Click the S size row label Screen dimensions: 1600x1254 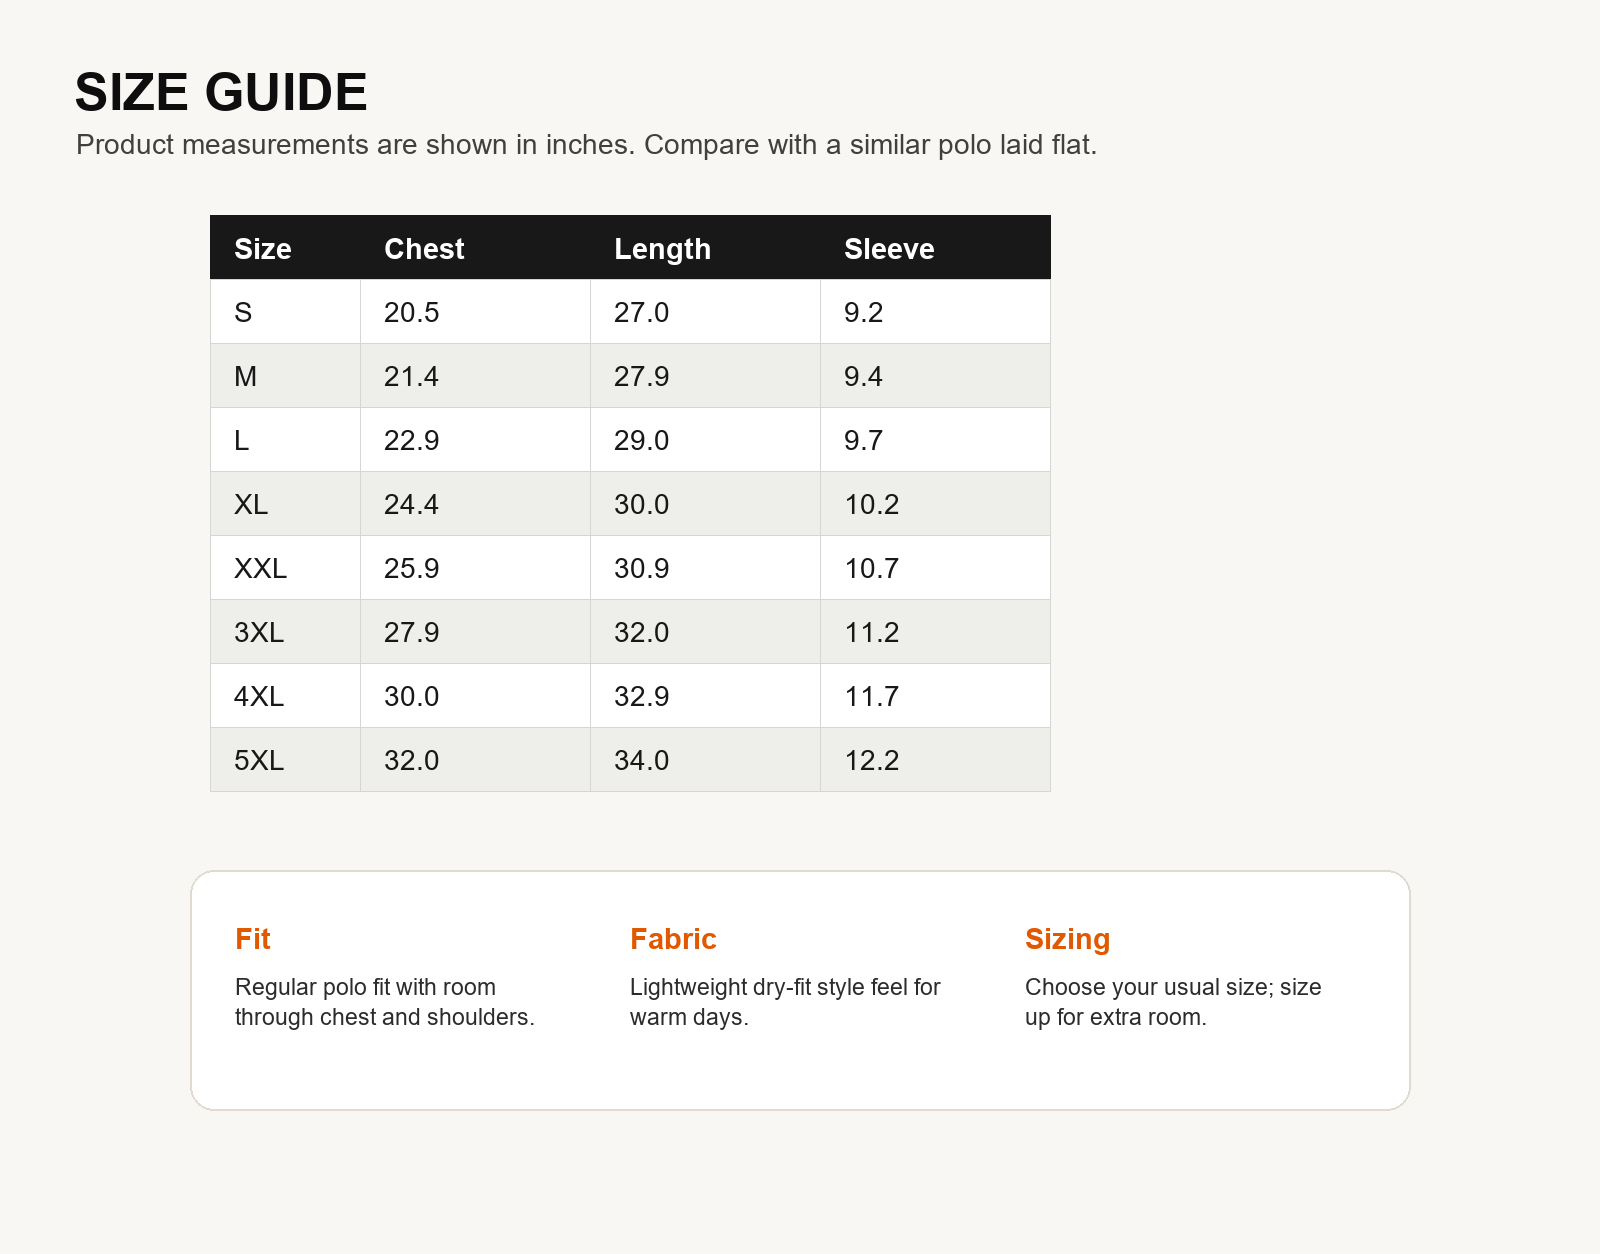(243, 312)
